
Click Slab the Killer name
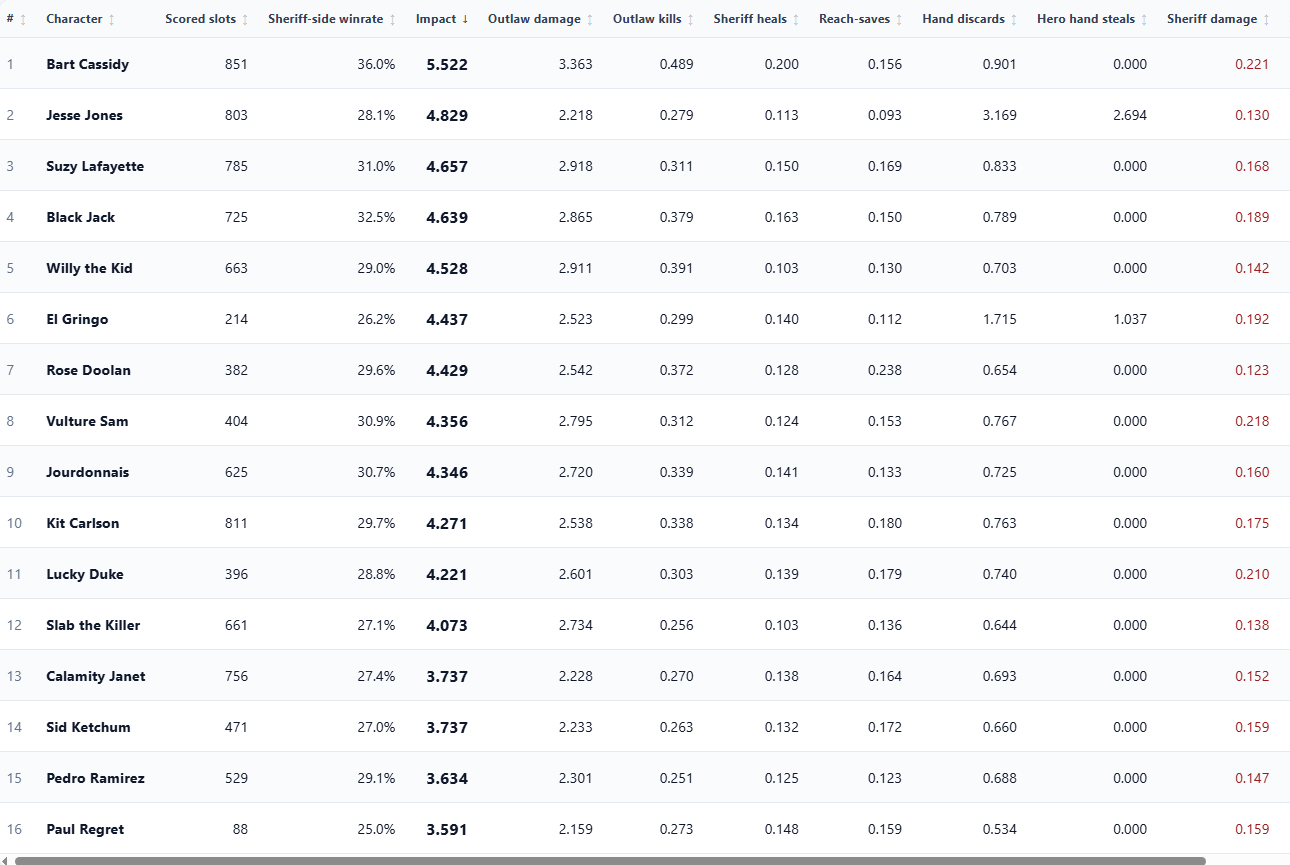[x=93, y=625]
